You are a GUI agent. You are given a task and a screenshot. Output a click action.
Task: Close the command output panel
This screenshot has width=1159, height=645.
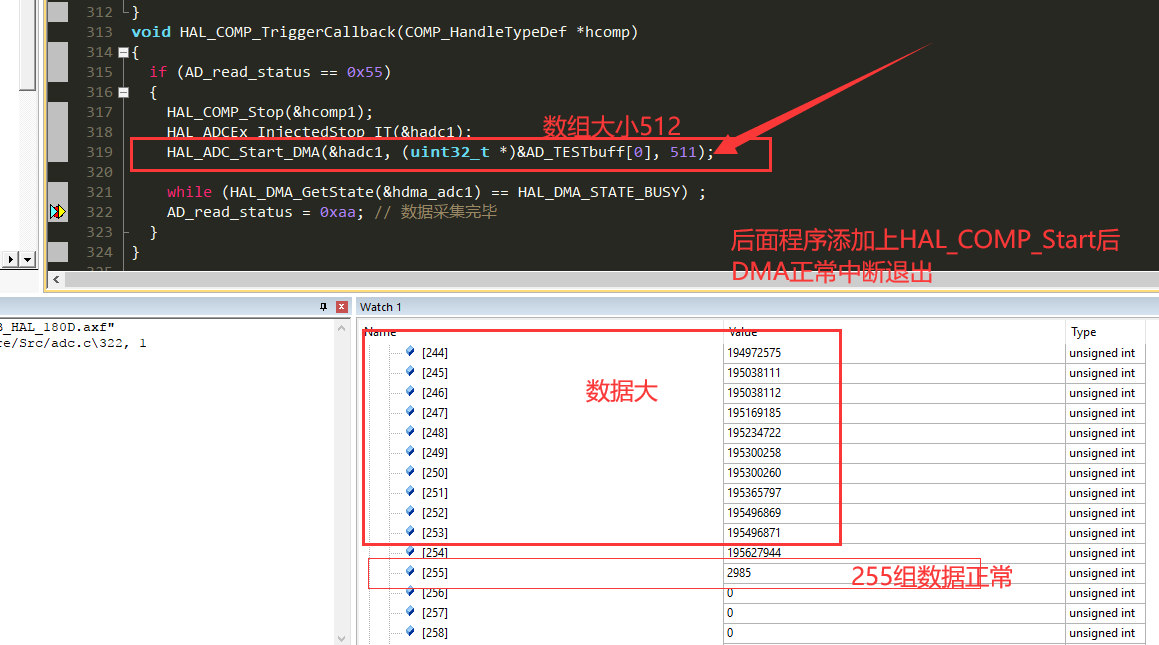[x=341, y=307]
